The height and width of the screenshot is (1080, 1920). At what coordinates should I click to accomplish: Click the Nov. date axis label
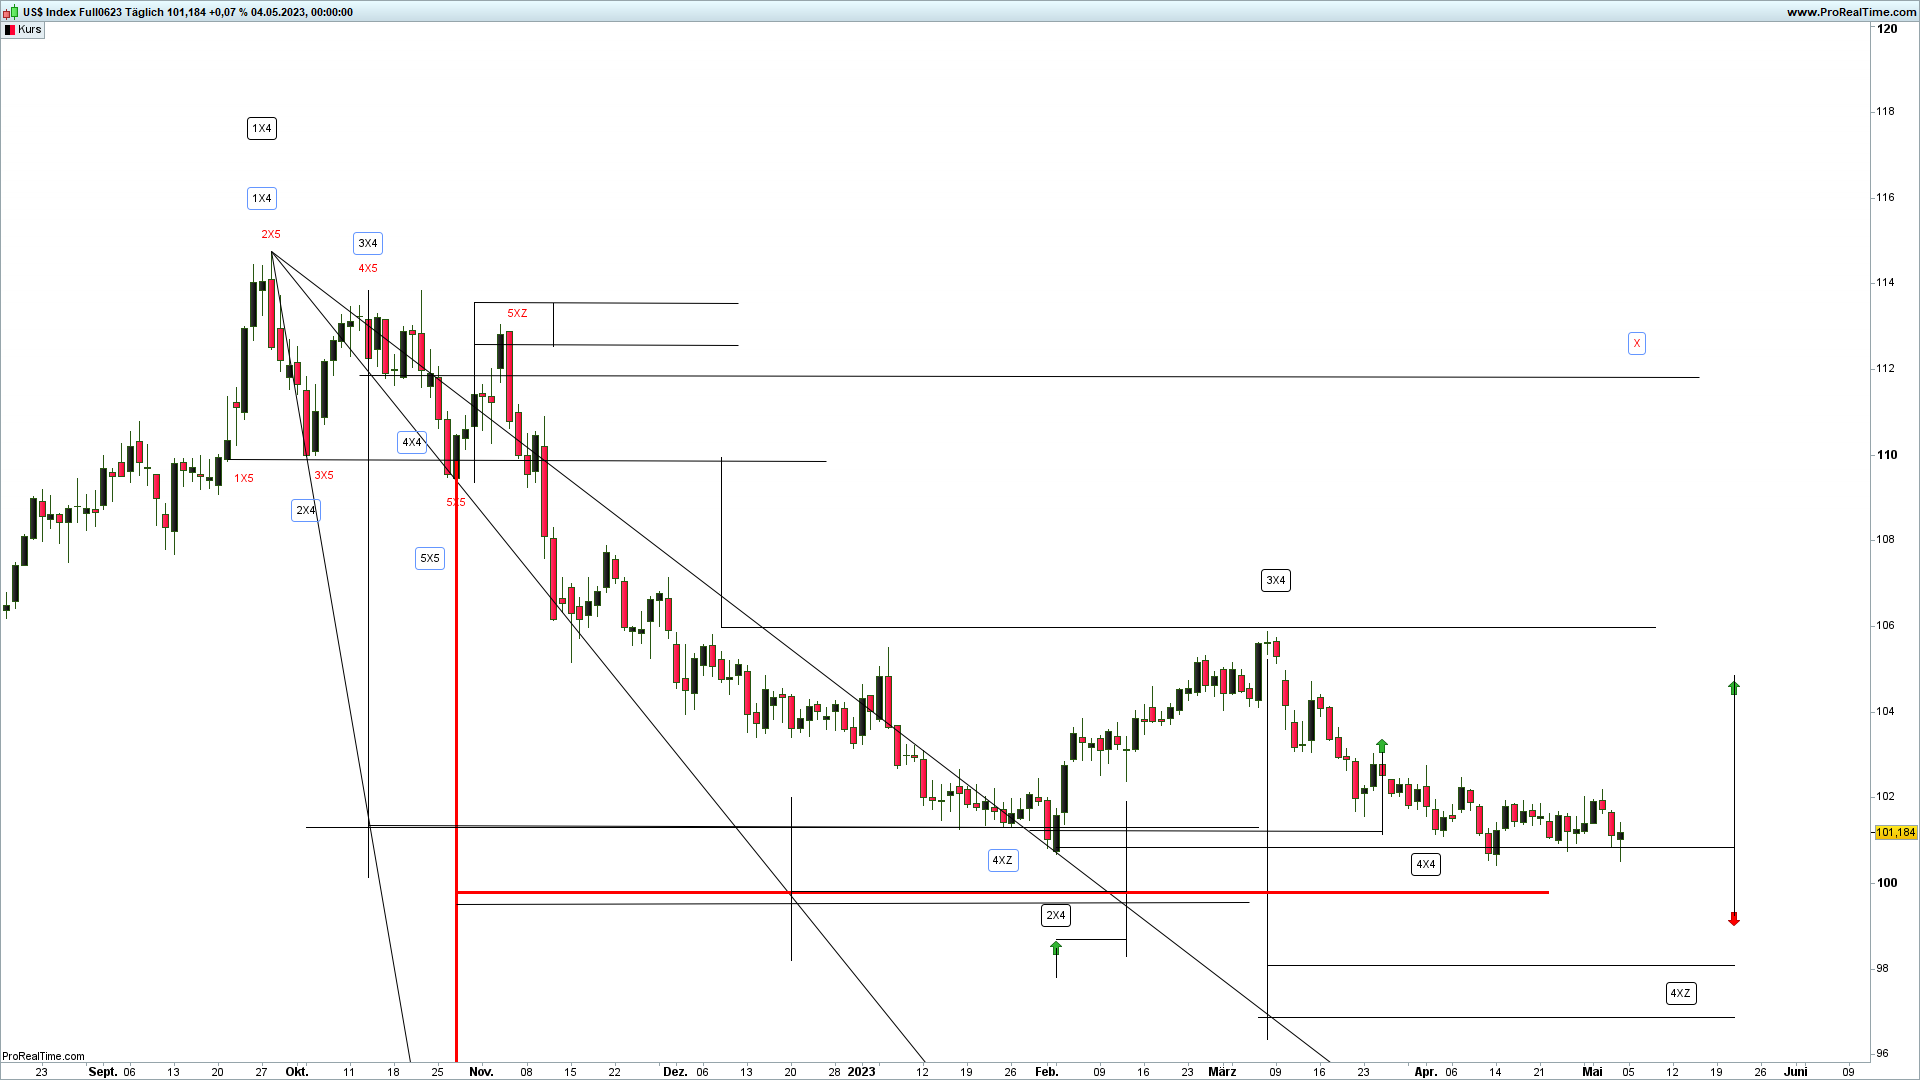pos(481,1072)
